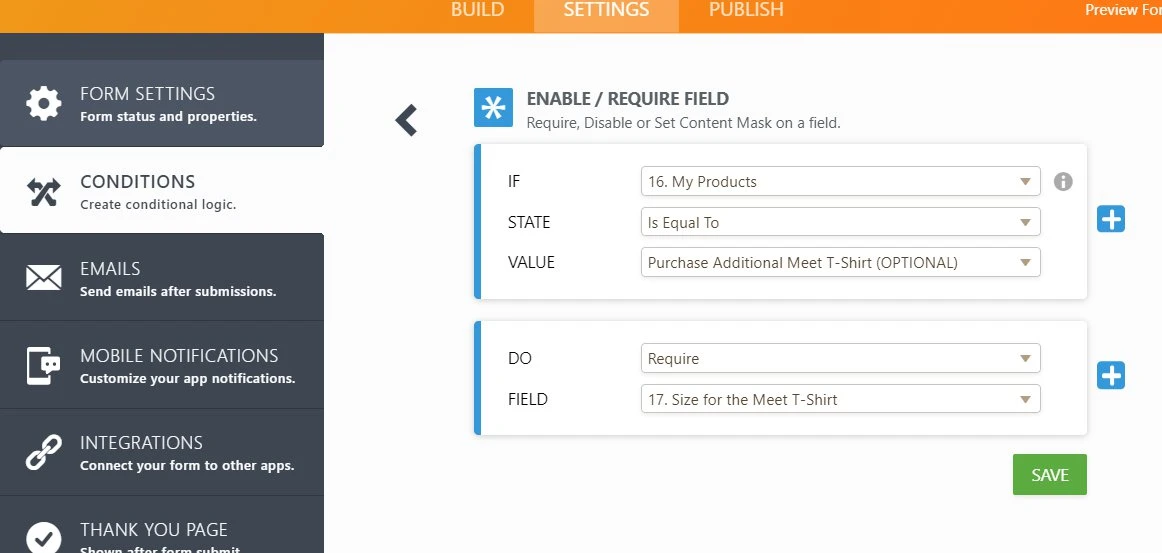Click the IF label text
The height and width of the screenshot is (553, 1162).
click(x=514, y=182)
